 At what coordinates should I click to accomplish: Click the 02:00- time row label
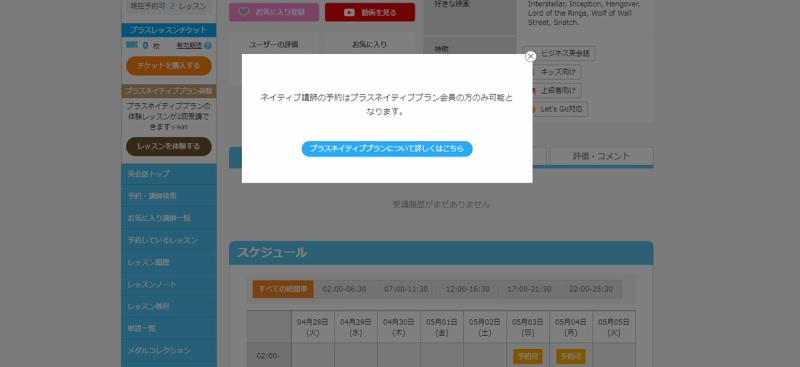[x=269, y=356]
